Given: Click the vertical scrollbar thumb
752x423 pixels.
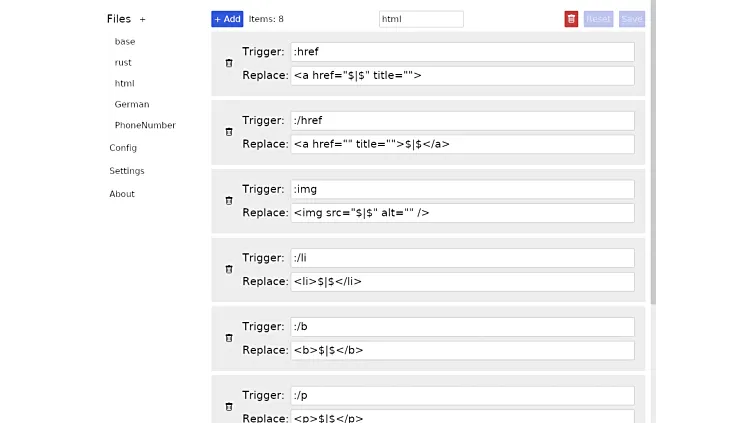Looking at the screenshot, I should click(x=653, y=152).
